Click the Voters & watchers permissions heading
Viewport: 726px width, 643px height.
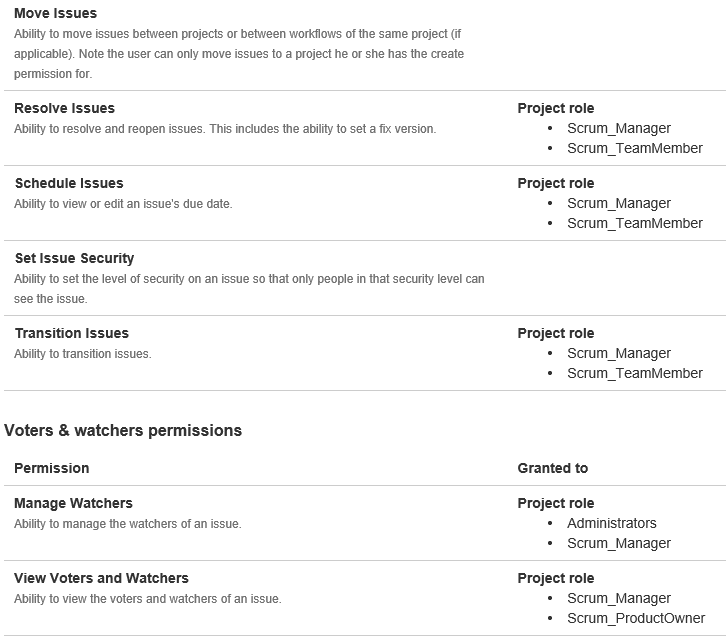tap(123, 431)
